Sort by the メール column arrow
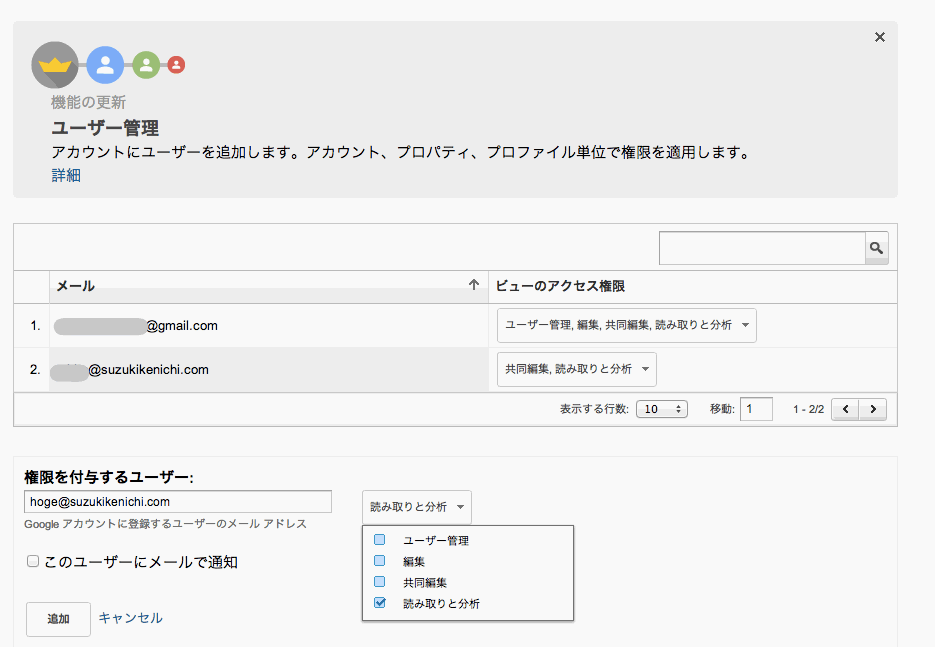 [x=474, y=285]
